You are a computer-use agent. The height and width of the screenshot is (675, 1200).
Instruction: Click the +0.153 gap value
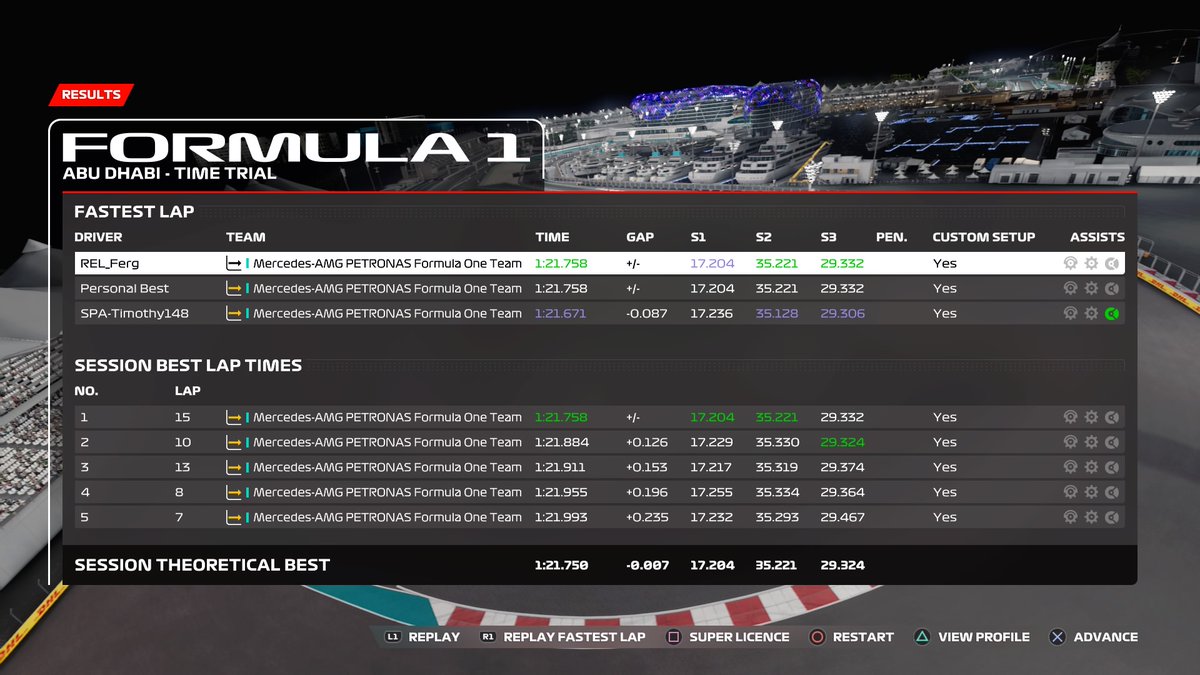tap(647, 467)
